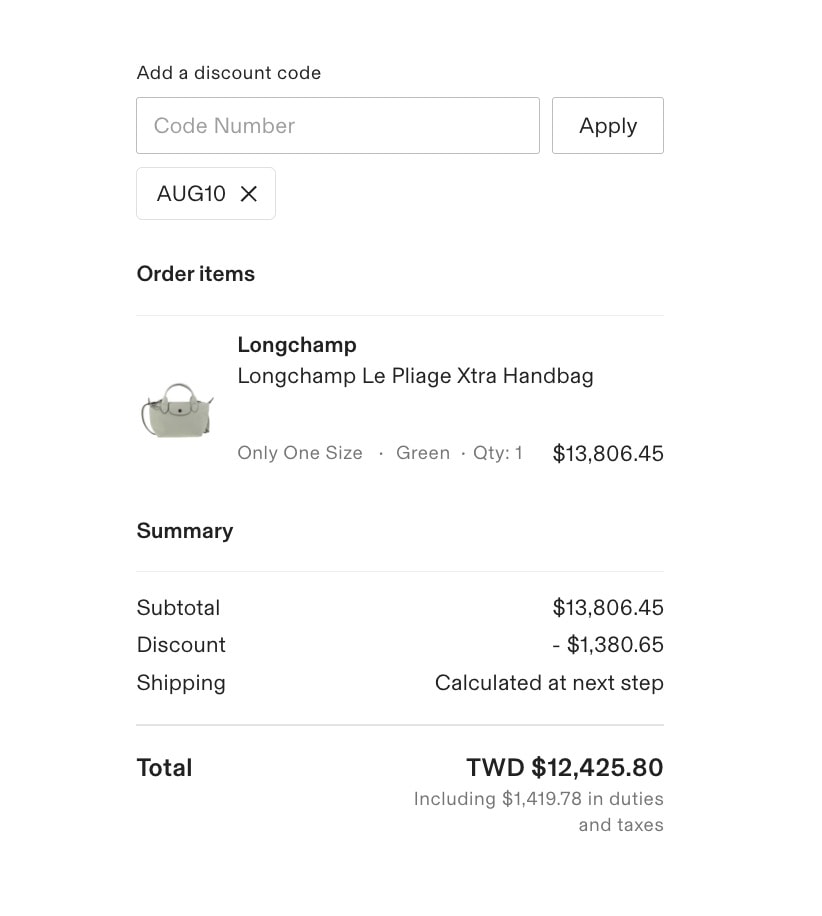This screenshot has width=822, height=916.
Task: Click the item price $13,806.45
Action: (608, 454)
